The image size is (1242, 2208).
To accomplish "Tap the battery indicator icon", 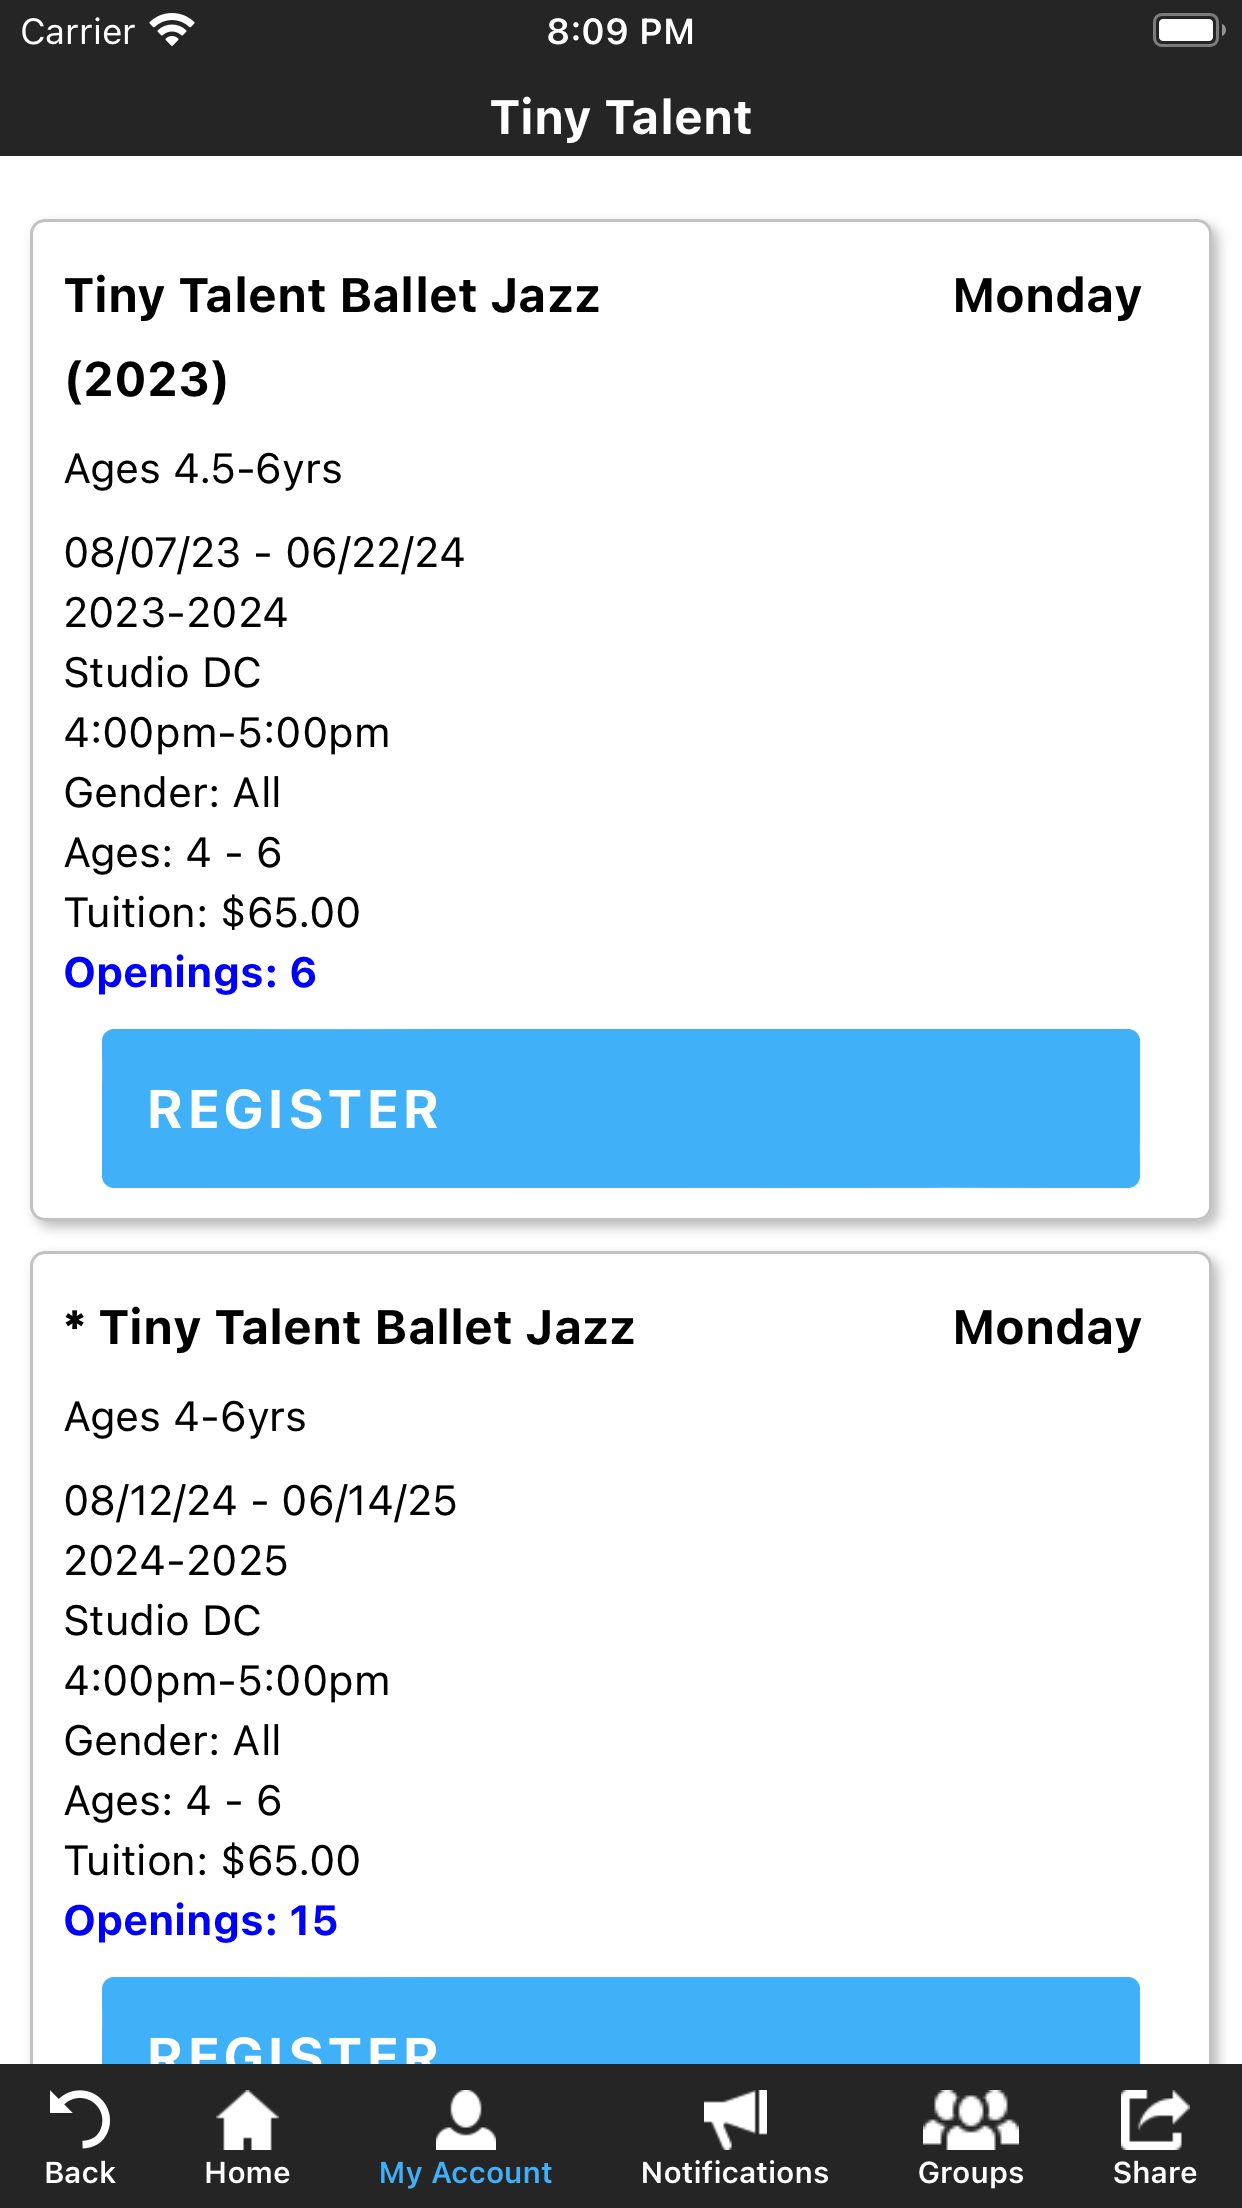I will tap(1188, 31).
